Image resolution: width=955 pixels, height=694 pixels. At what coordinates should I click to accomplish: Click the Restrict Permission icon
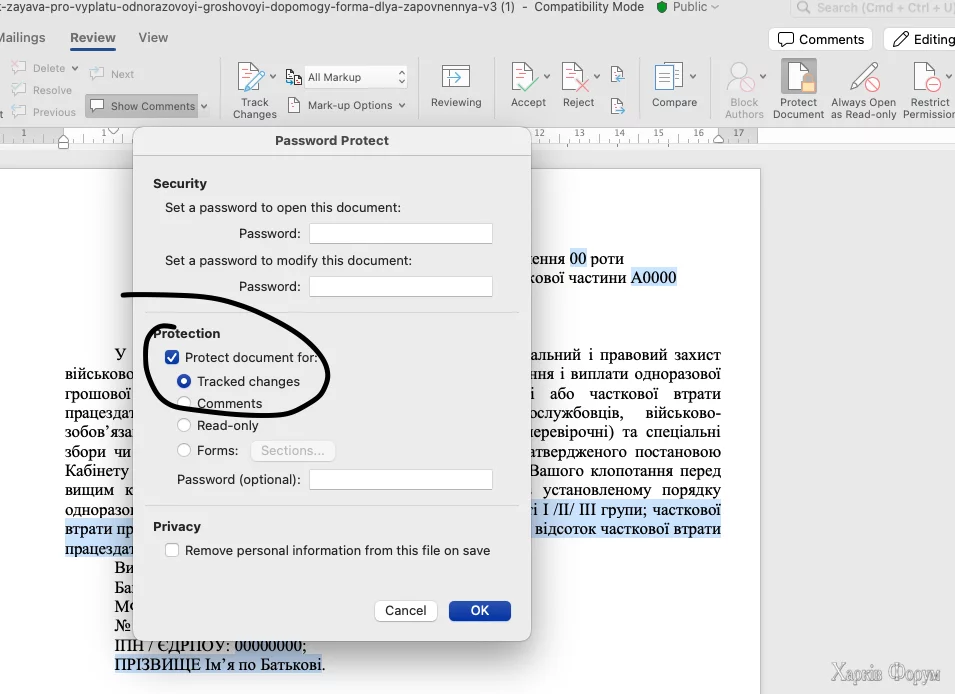point(928,78)
